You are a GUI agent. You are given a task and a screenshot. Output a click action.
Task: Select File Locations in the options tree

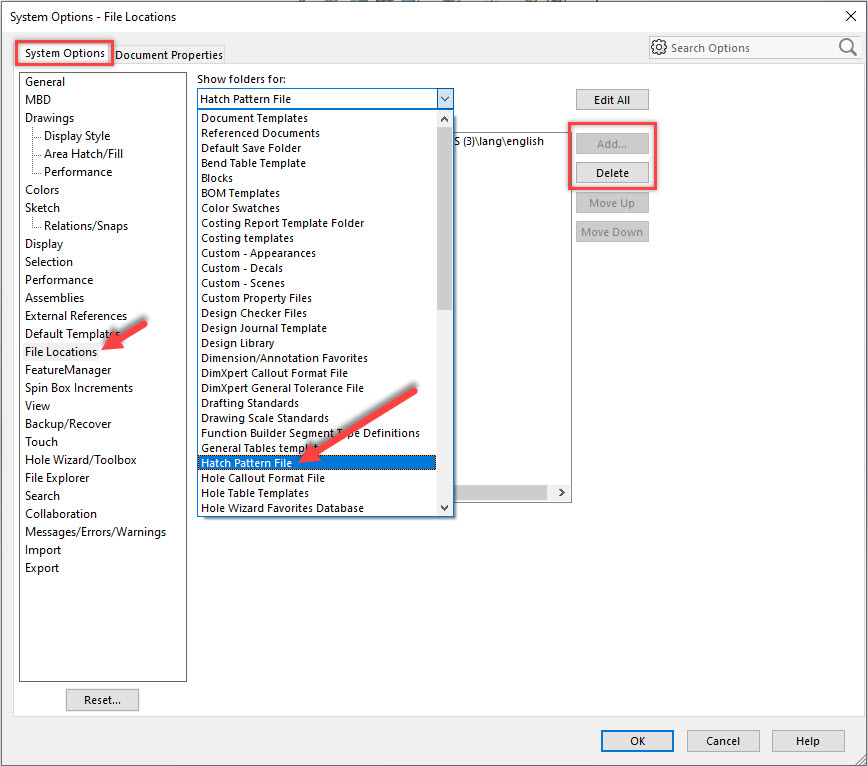(61, 351)
